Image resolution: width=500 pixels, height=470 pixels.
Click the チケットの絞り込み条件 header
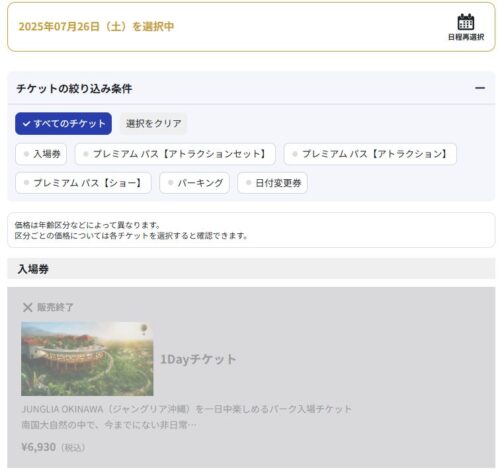(x=74, y=89)
